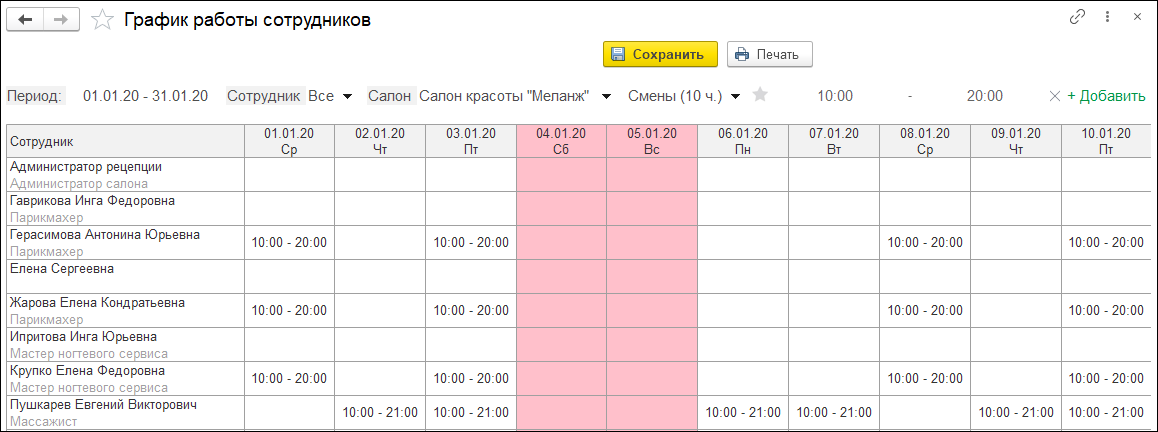Open the Смены (10 ч.) dropdown
This screenshot has width=1158, height=432.
[x=735, y=97]
